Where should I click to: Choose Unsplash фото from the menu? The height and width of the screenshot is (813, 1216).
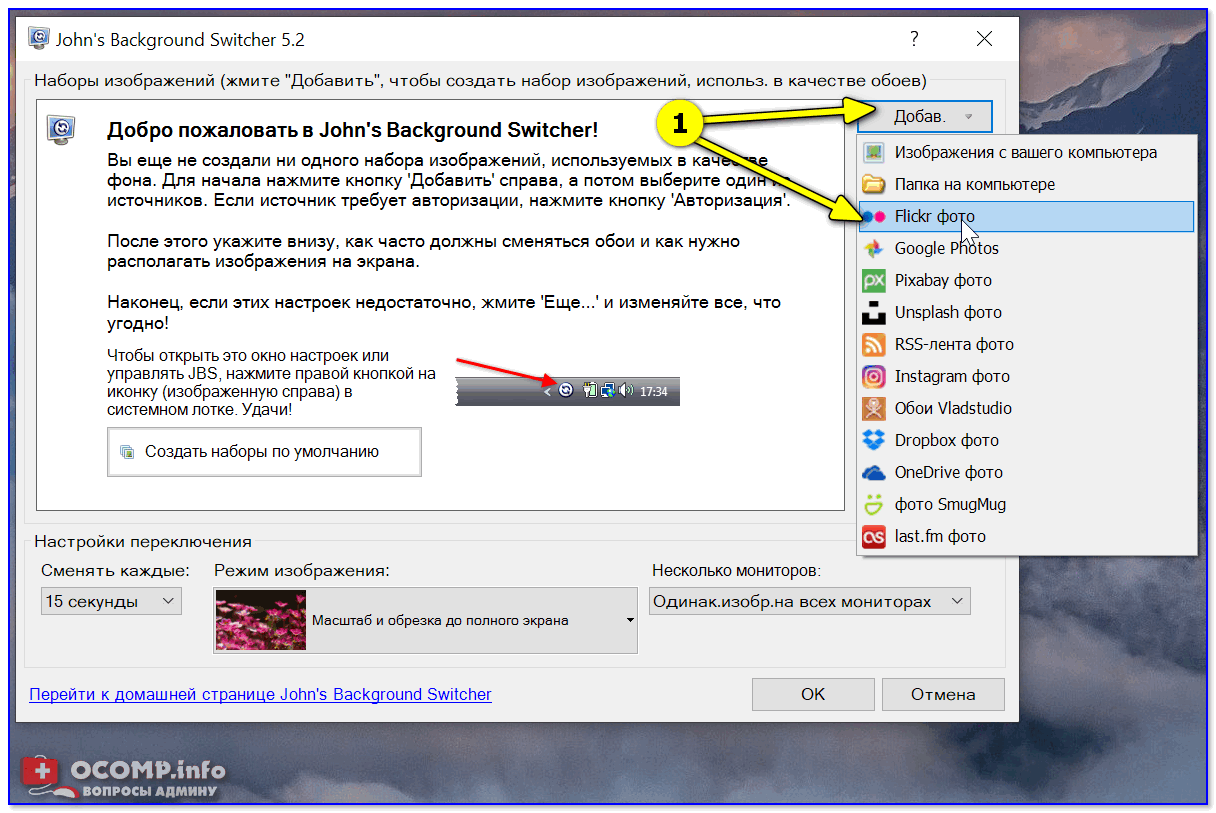(x=1026, y=312)
